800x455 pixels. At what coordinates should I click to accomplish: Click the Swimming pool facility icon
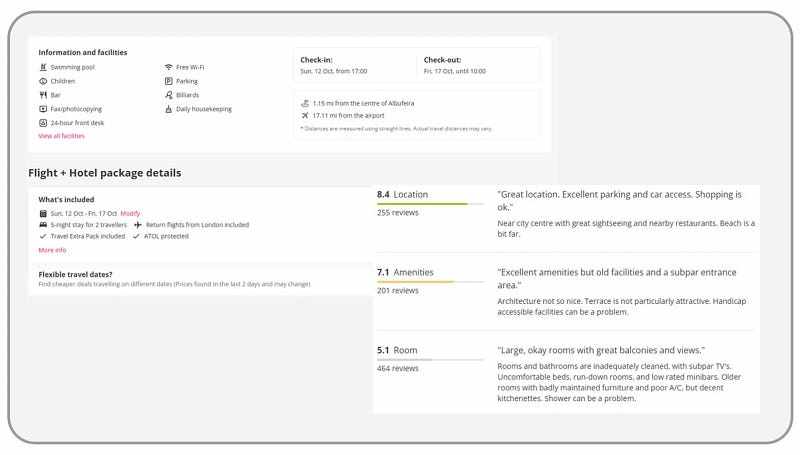(43, 67)
